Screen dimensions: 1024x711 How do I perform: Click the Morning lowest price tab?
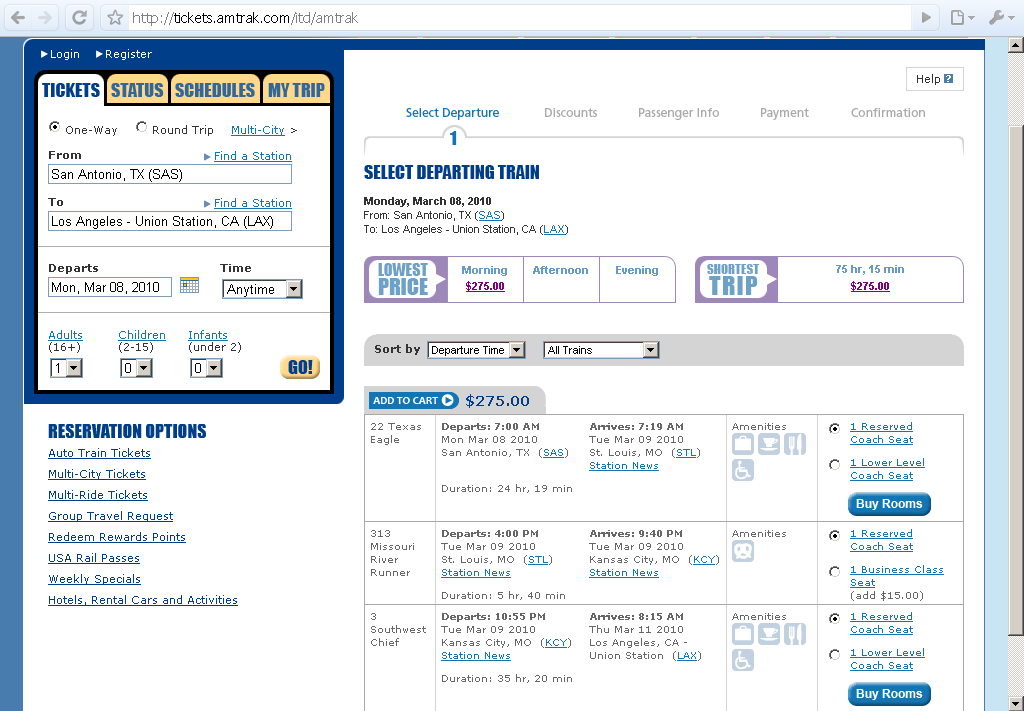(x=485, y=279)
